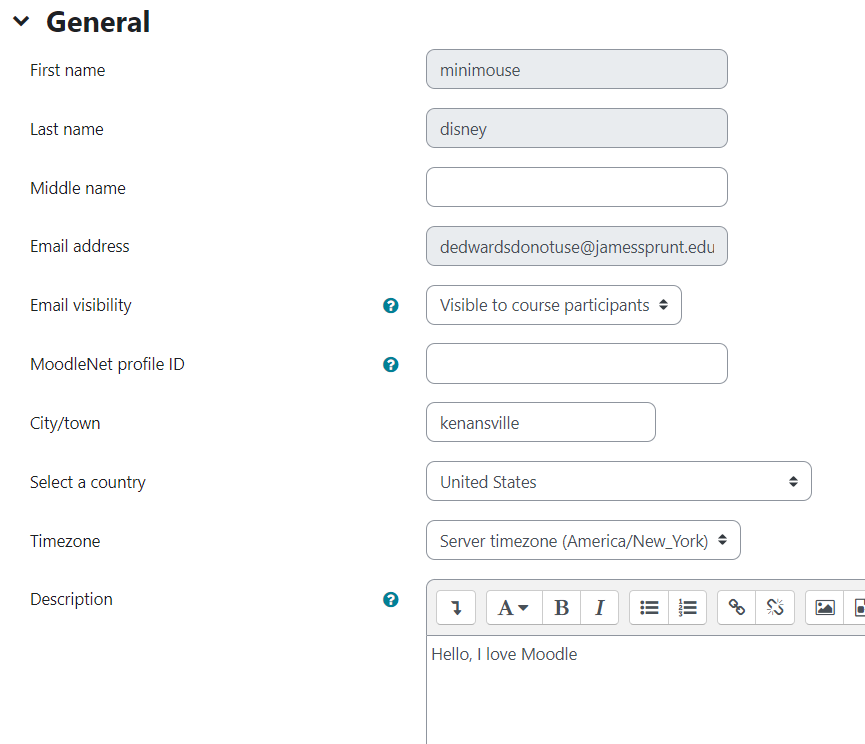Open the Timezone dropdown
865x744 pixels.
click(x=583, y=540)
